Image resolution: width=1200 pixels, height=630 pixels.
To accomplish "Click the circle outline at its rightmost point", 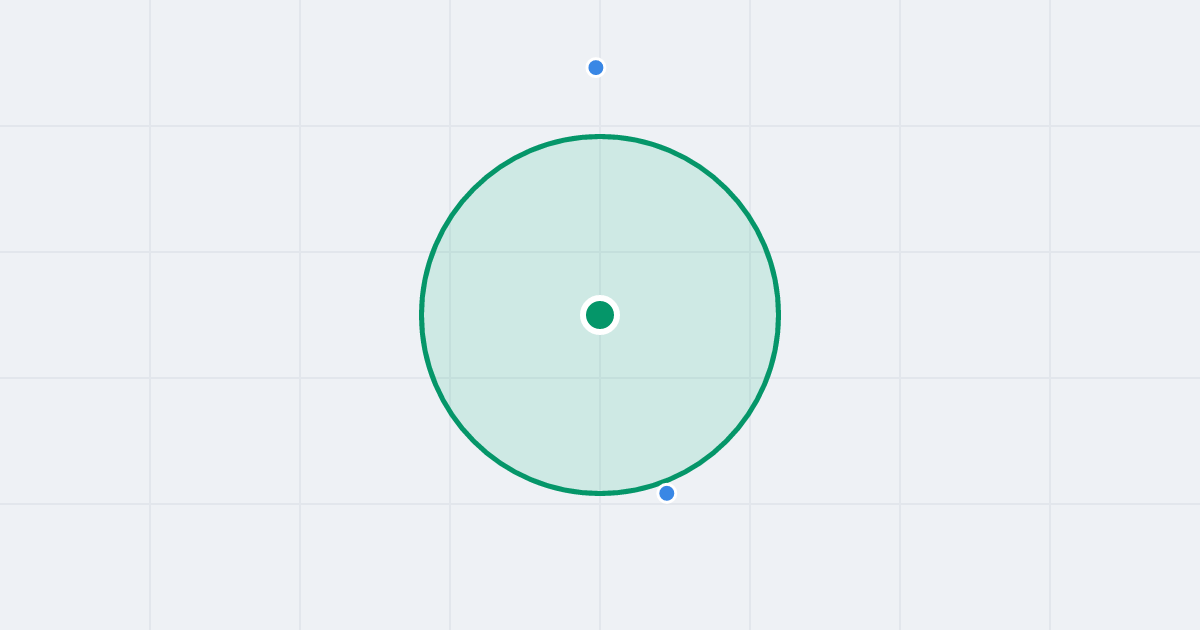I will [779, 315].
